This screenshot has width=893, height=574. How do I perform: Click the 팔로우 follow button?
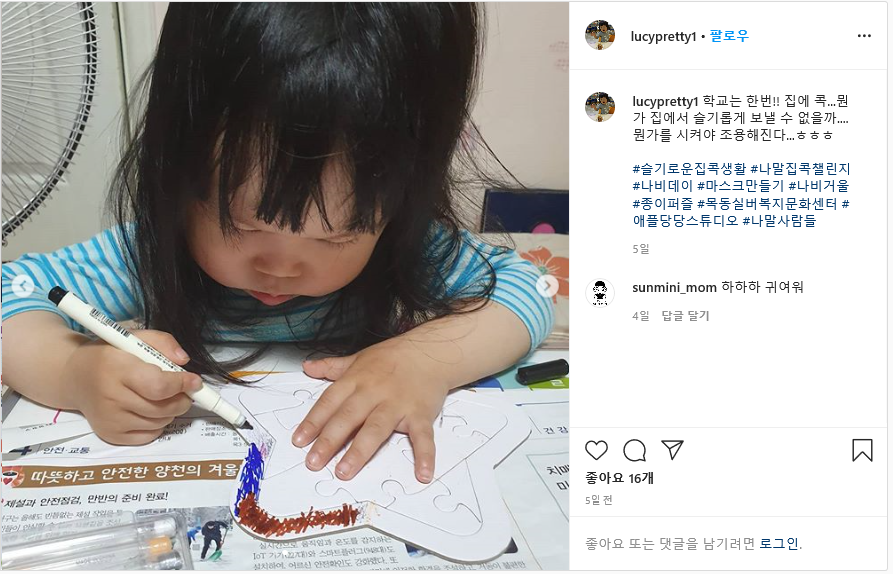pos(729,36)
